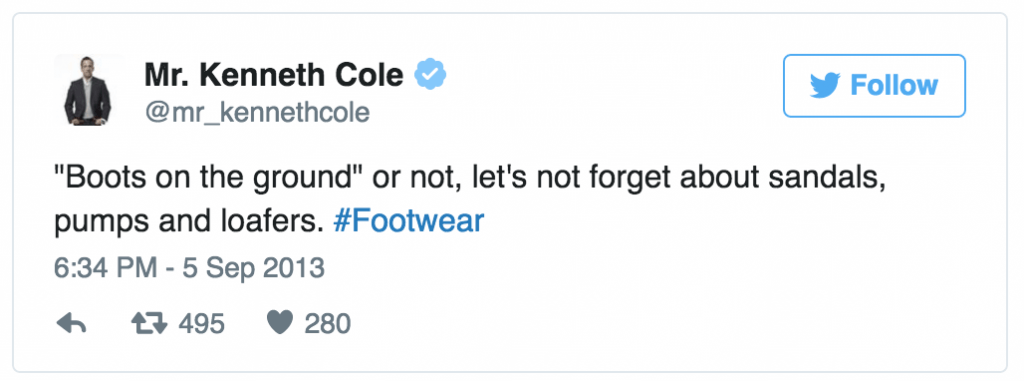View the 495 retweets count
Screen dimensions: 1024x381
pos(201,323)
